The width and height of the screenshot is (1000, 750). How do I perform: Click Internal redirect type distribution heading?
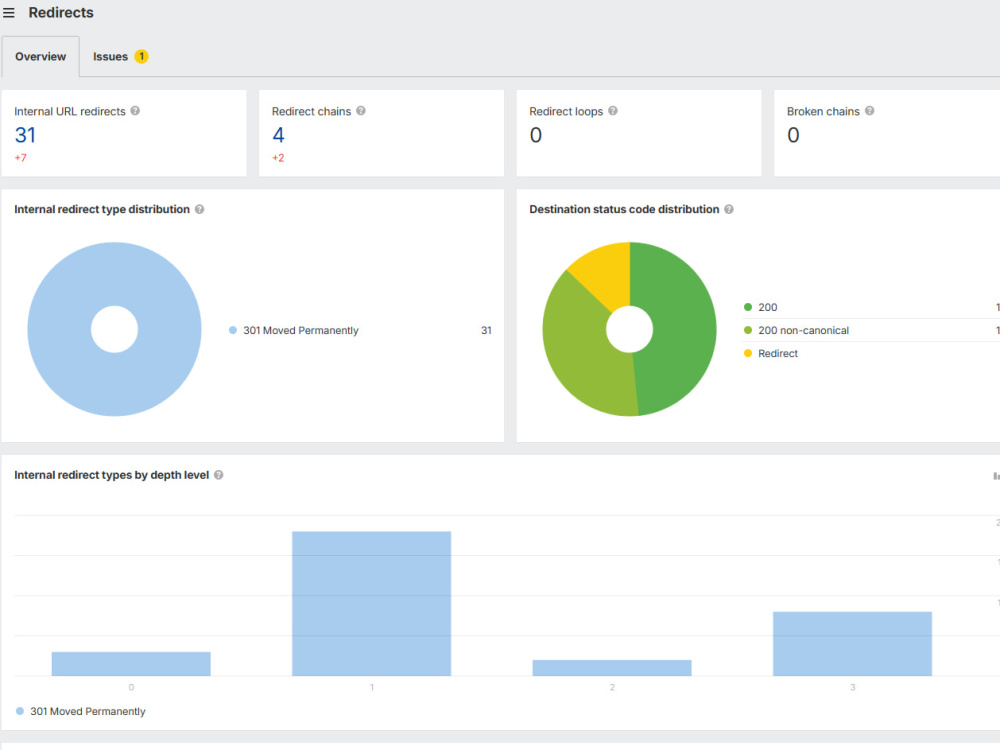102,209
